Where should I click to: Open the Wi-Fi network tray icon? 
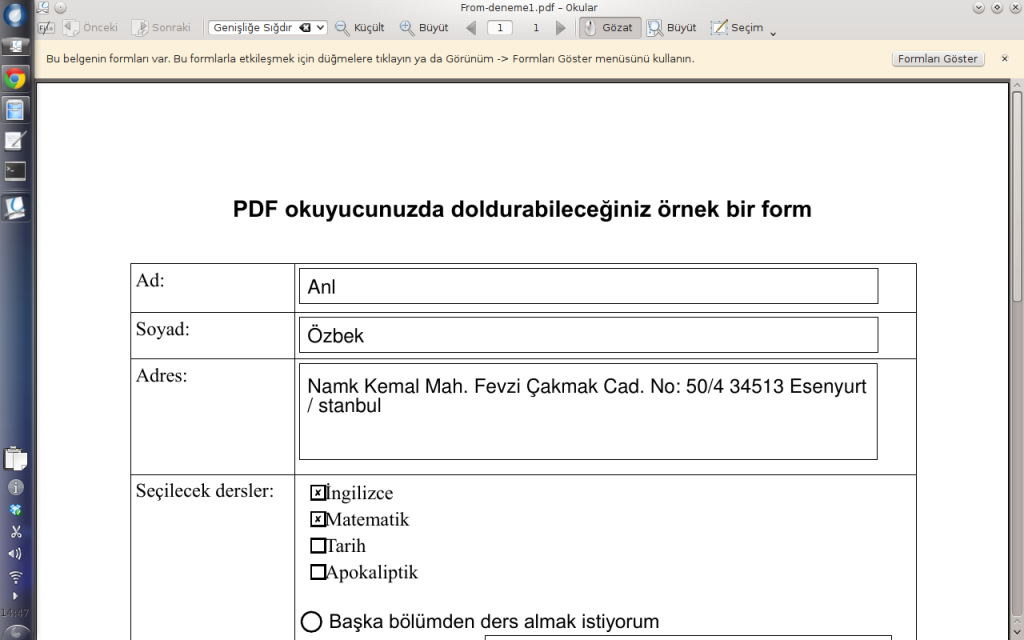15,577
